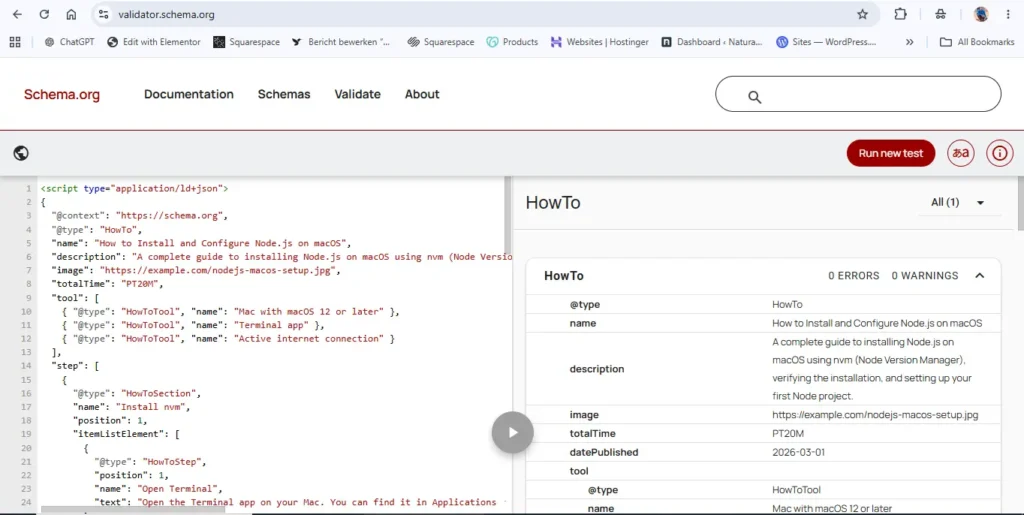Open the Websites | Hostinger bookmark
This screenshot has height=515, width=1024.
pyautogui.click(x=600, y=42)
